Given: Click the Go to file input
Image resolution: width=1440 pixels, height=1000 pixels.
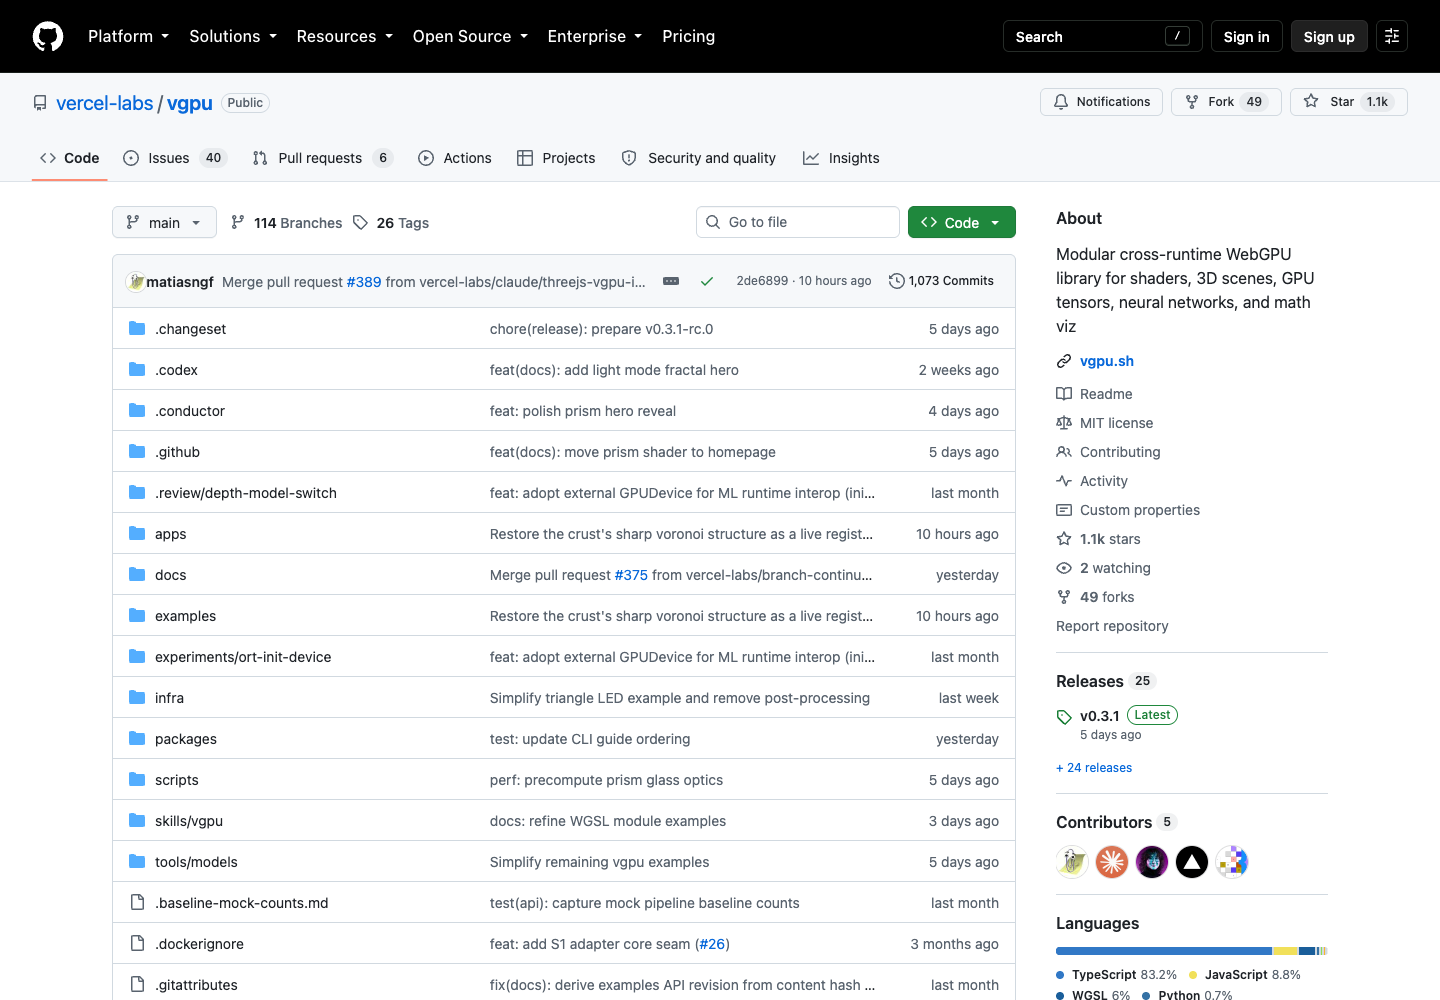Looking at the screenshot, I should tap(798, 222).
